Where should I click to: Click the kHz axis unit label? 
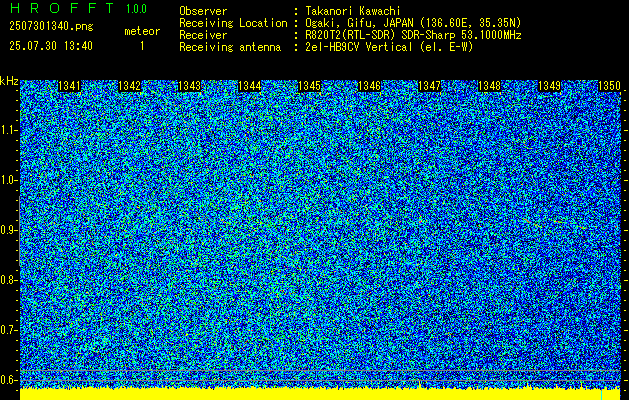[9, 81]
